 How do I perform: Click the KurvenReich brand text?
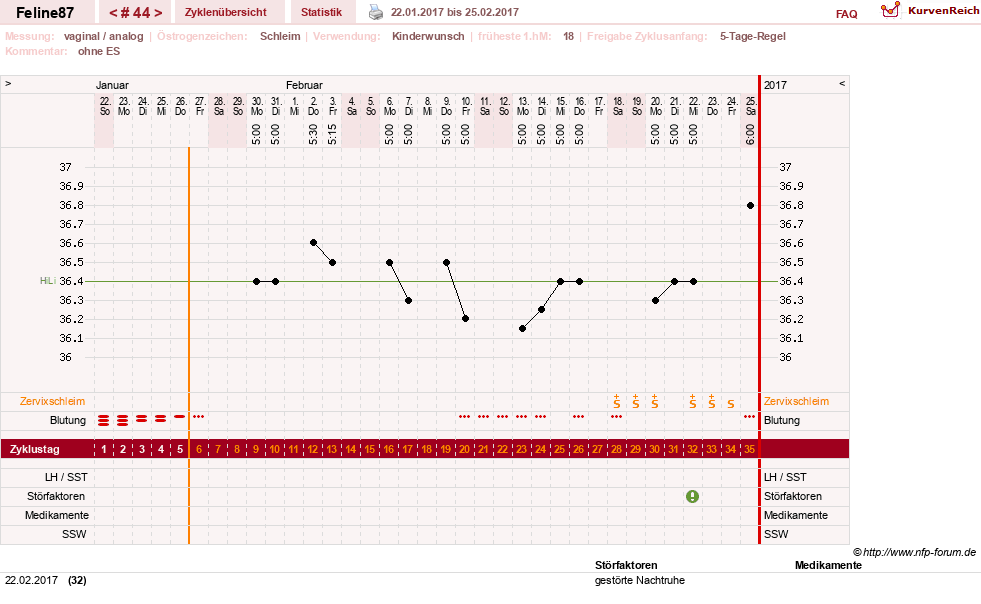point(943,11)
